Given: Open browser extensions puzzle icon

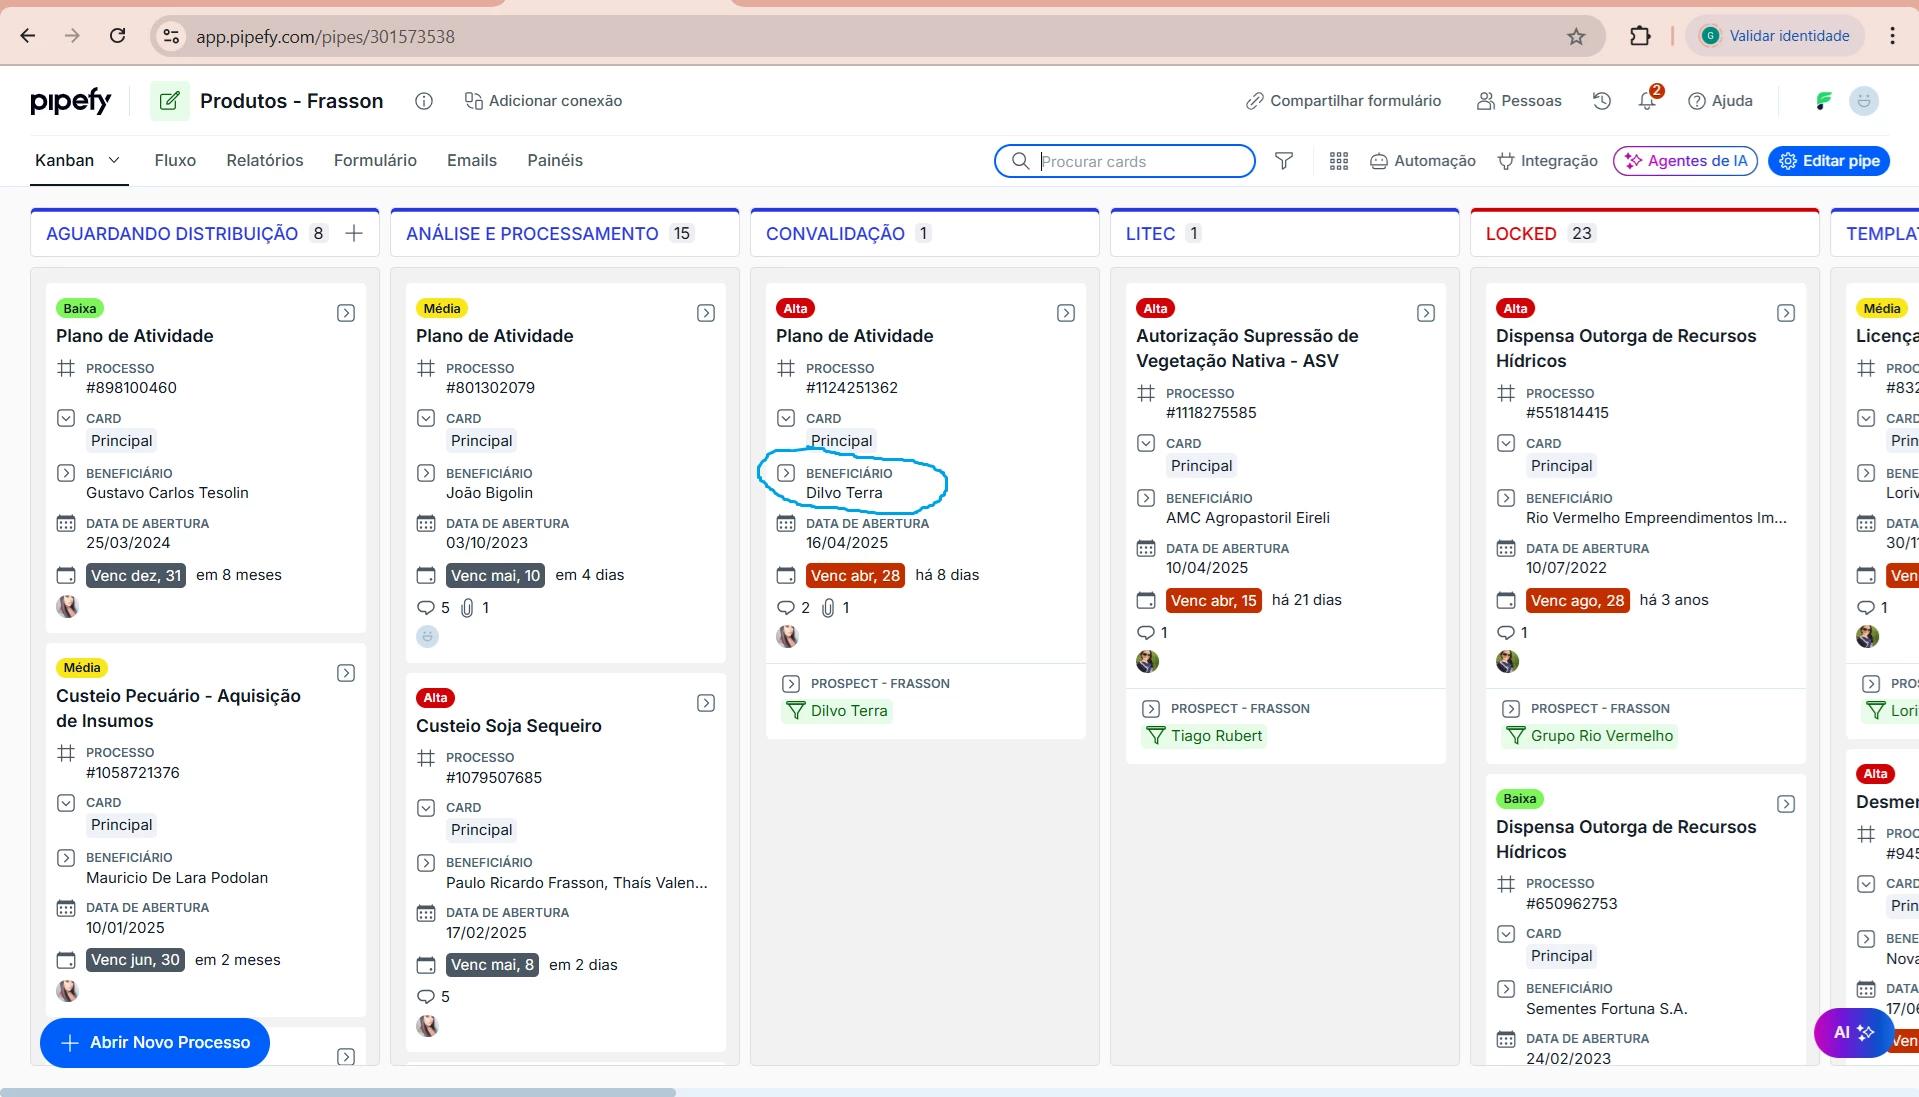Looking at the screenshot, I should coord(1640,36).
